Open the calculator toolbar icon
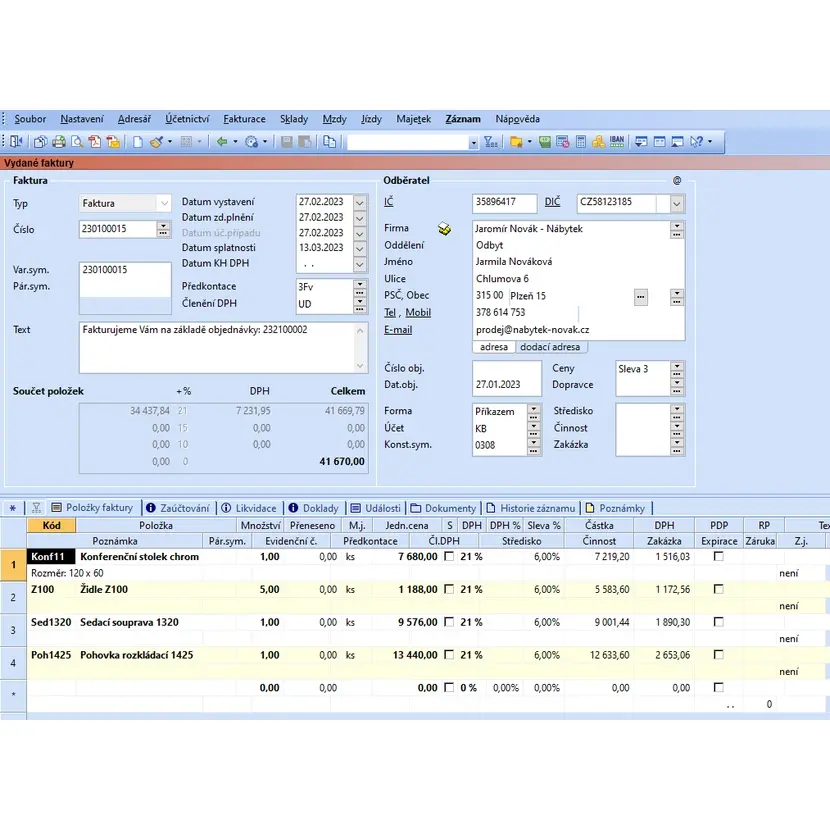This screenshot has height=830, width=830. 581,142
